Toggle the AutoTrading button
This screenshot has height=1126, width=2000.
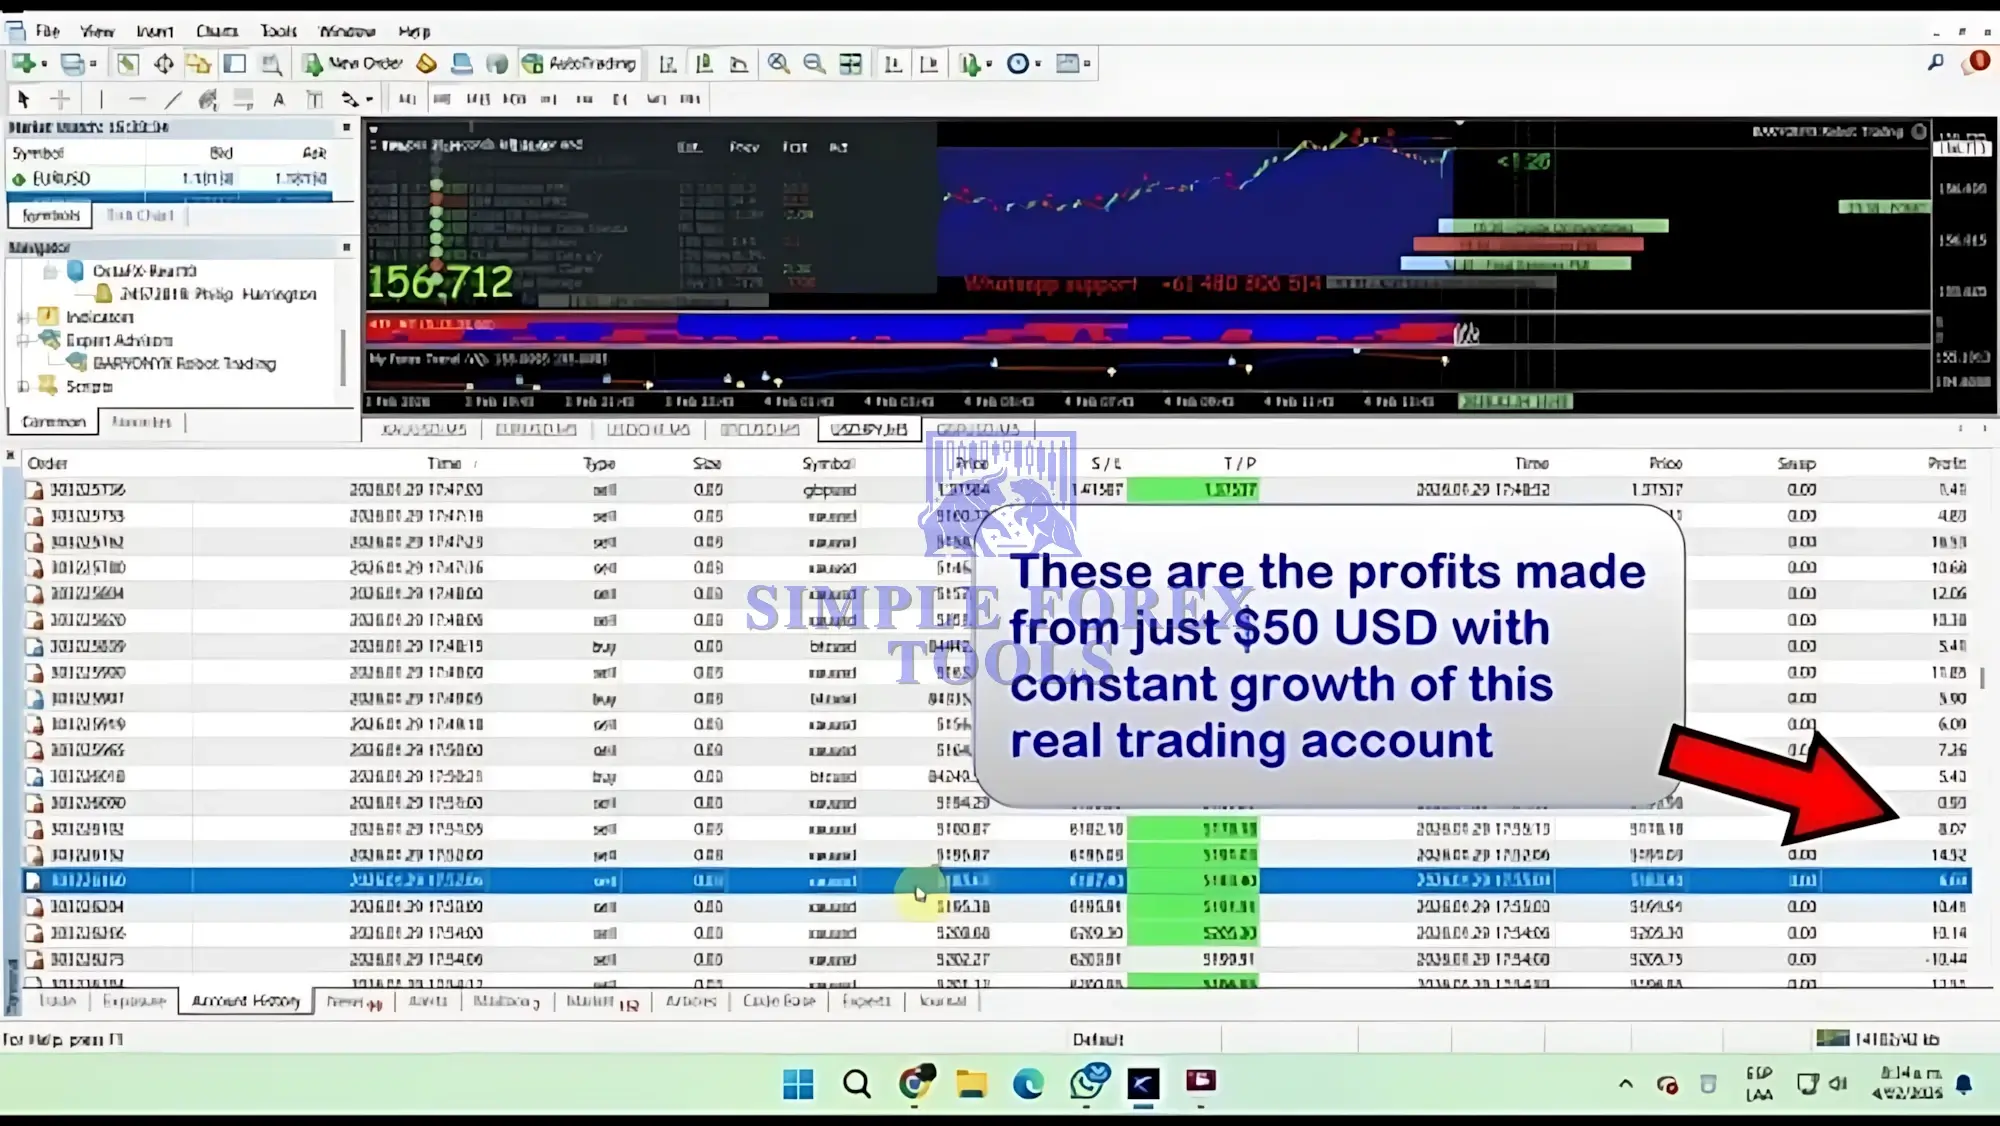click(x=580, y=64)
